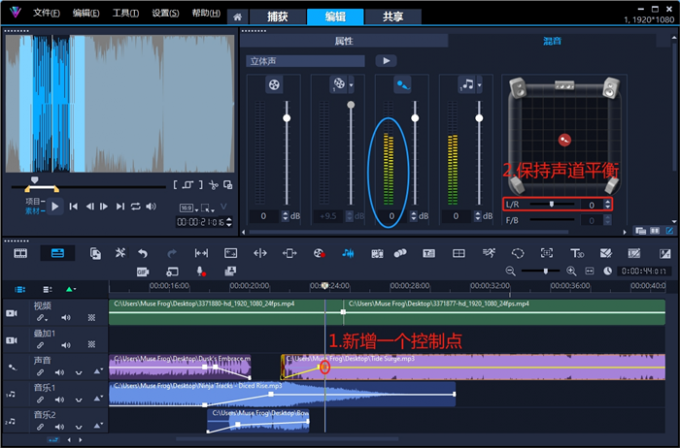Click the L/R balance slider
The height and width of the screenshot is (448, 680).
(552, 205)
